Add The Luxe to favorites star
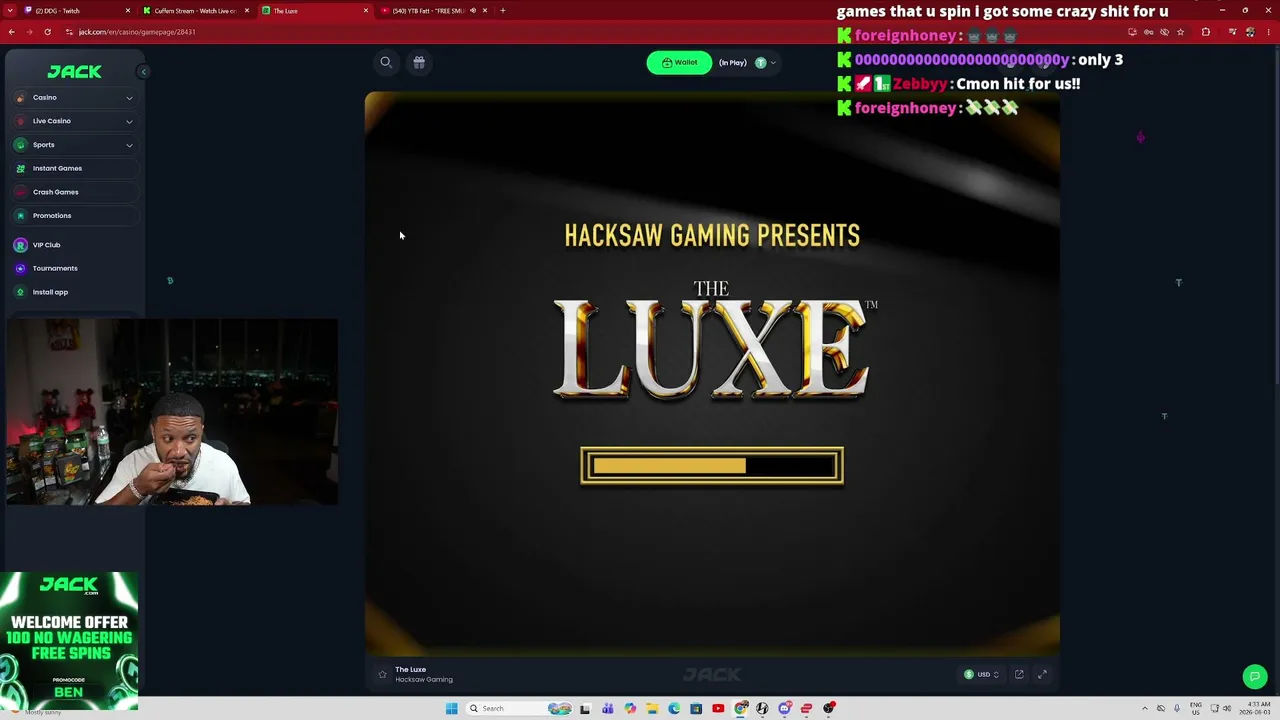Screen dimensions: 1280x720 [x=382, y=675]
